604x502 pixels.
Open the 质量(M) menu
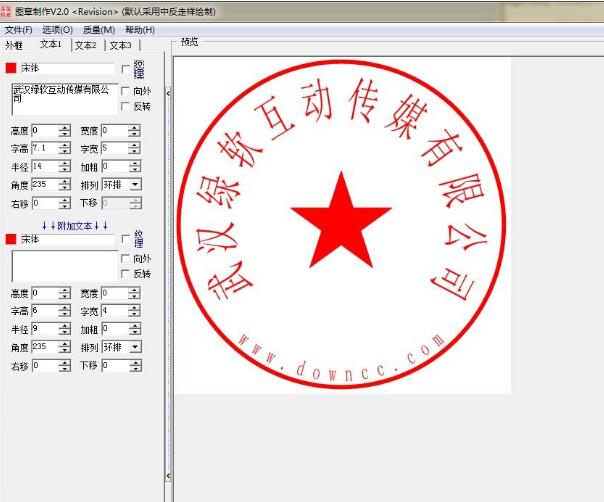point(98,30)
